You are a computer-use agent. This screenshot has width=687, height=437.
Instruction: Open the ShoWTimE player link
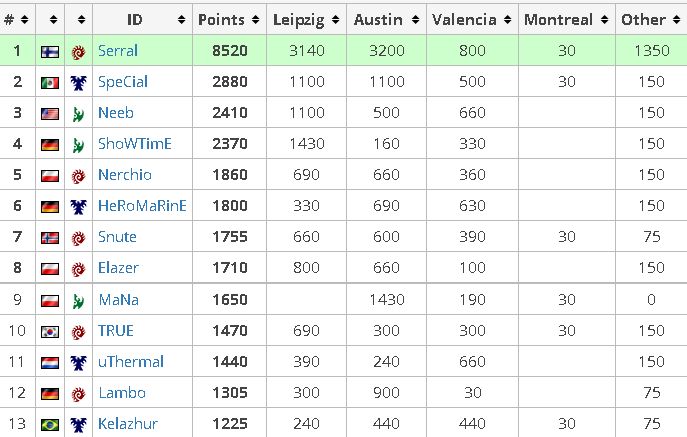tap(135, 144)
